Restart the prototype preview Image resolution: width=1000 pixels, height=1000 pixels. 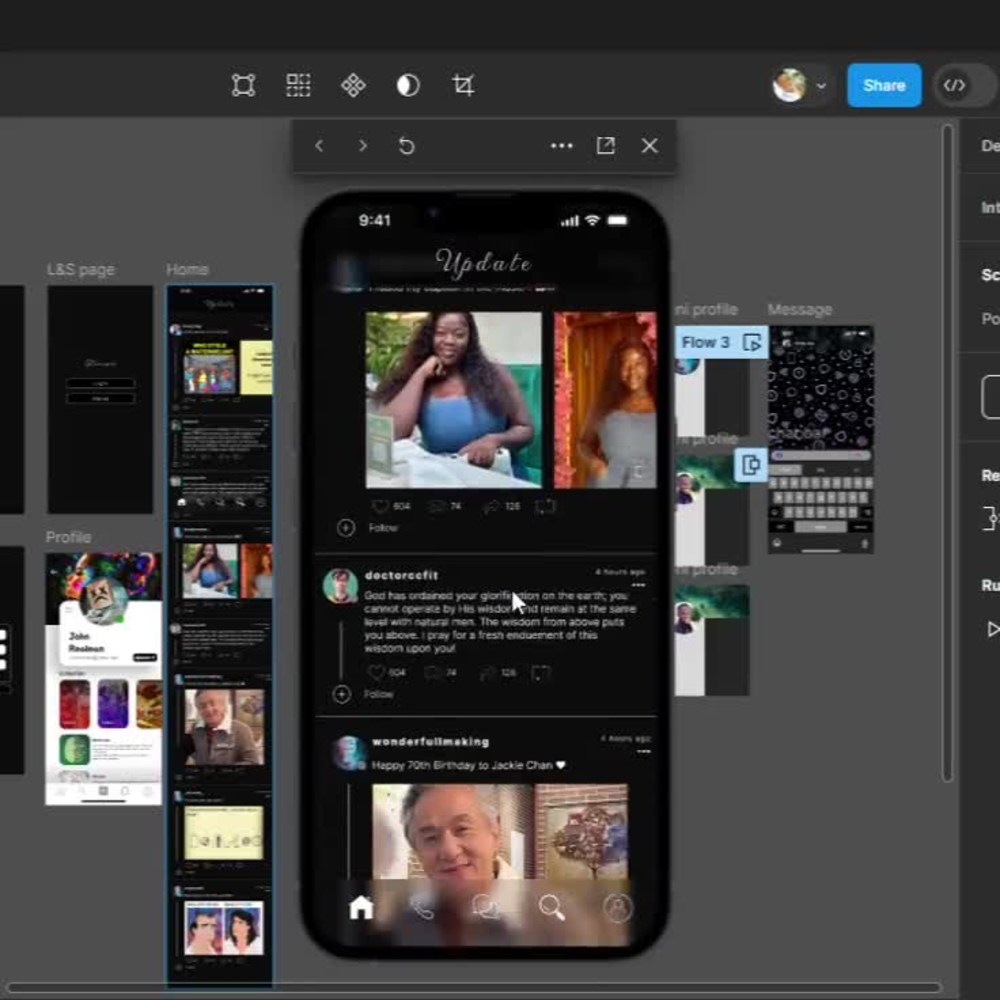coord(406,146)
